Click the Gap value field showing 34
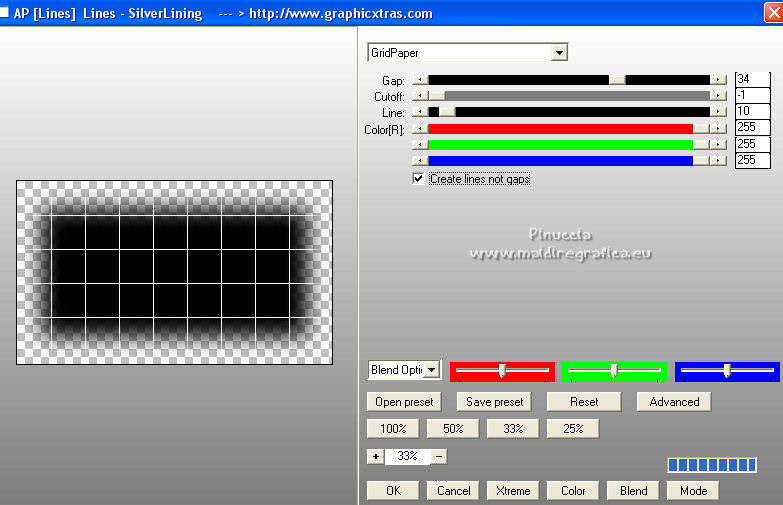This screenshot has width=783, height=505. 753,79
